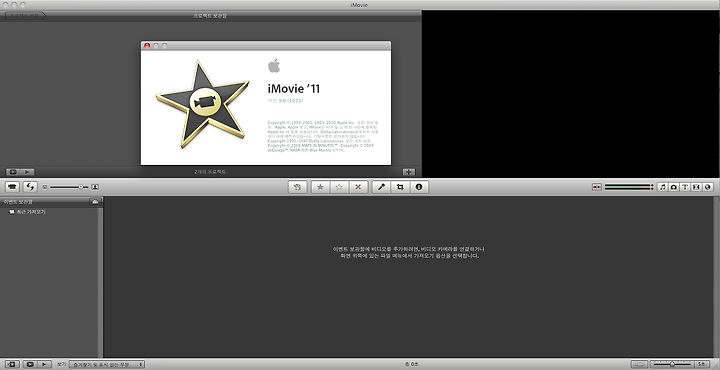Image resolution: width=720 pixels, height=370 pixels.
Task: Open the Inspector info button
Action: (419, 187)
